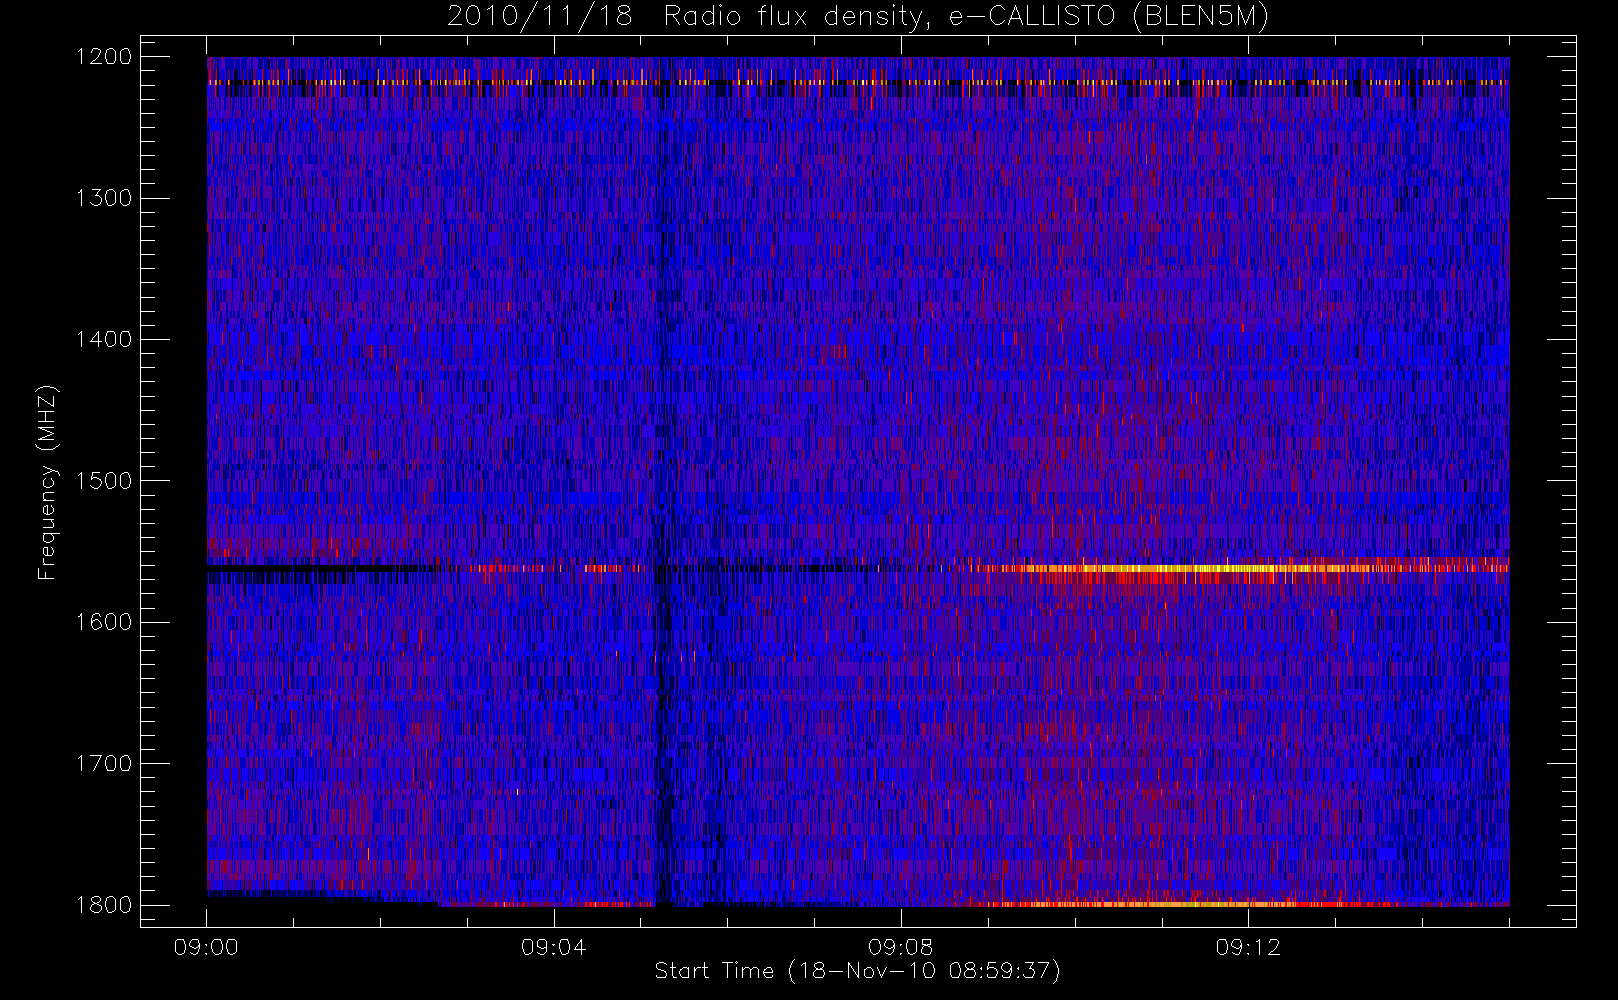The height and width of the screenshot is (1000, 1618).
Task: Click the 1500 frequency axis label
Action: point(104,481)
